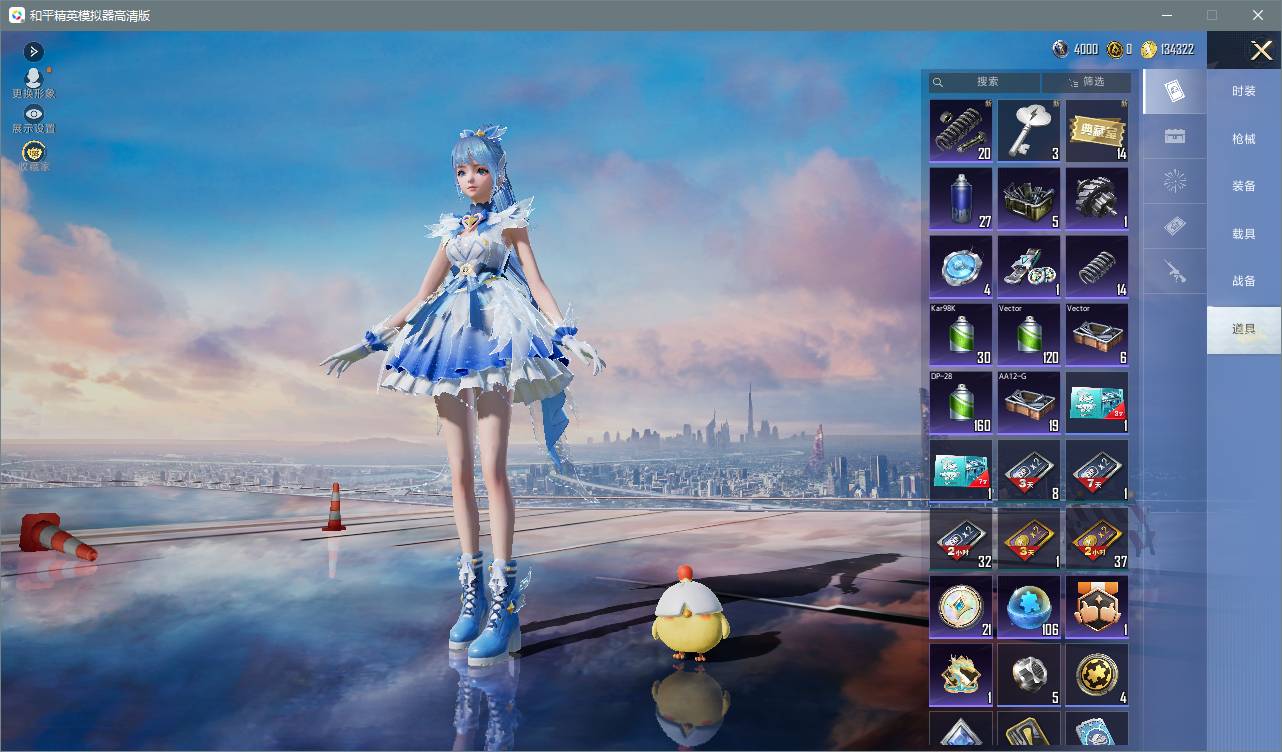Open the fireworks sub-category icon

[1175, 182]
